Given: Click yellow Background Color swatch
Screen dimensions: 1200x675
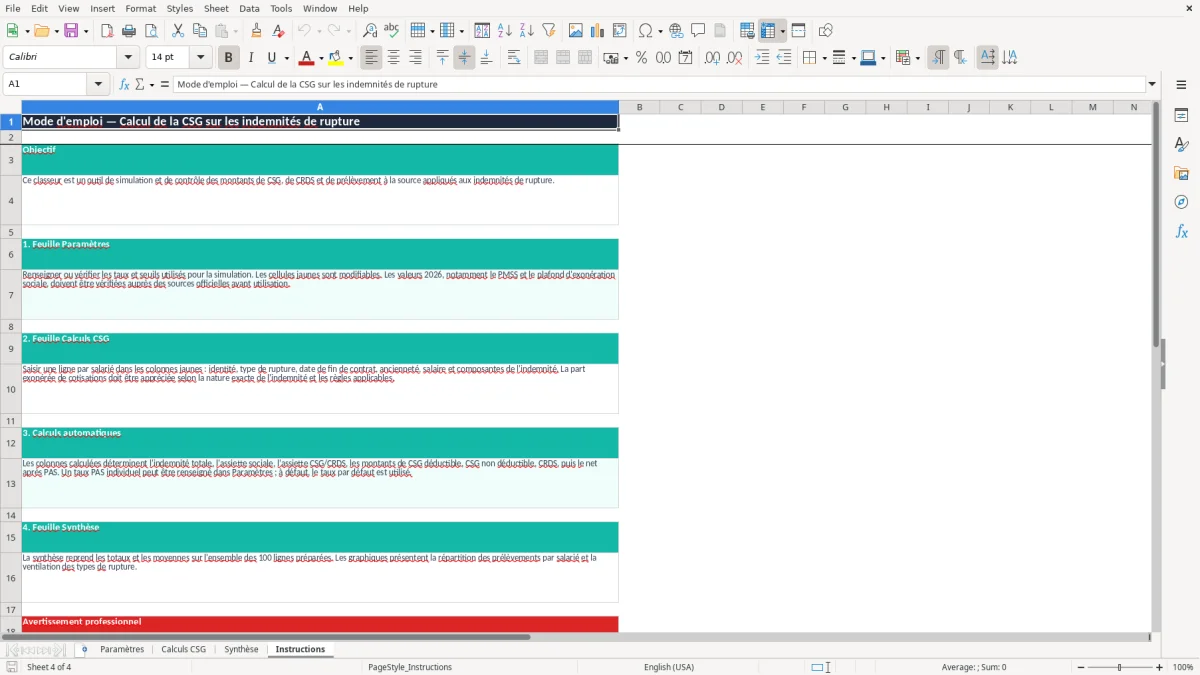Looking at the screenshot, I should (336, 58).
